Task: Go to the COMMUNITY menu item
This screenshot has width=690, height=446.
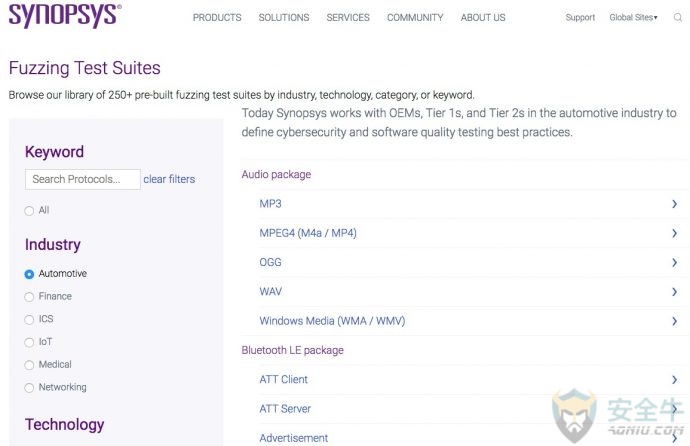Action: point(415,18)
